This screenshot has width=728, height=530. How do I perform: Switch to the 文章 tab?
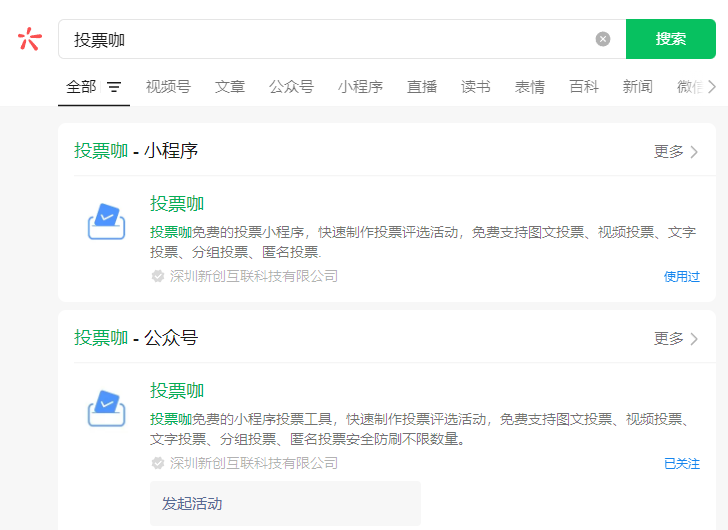point(229,87)
